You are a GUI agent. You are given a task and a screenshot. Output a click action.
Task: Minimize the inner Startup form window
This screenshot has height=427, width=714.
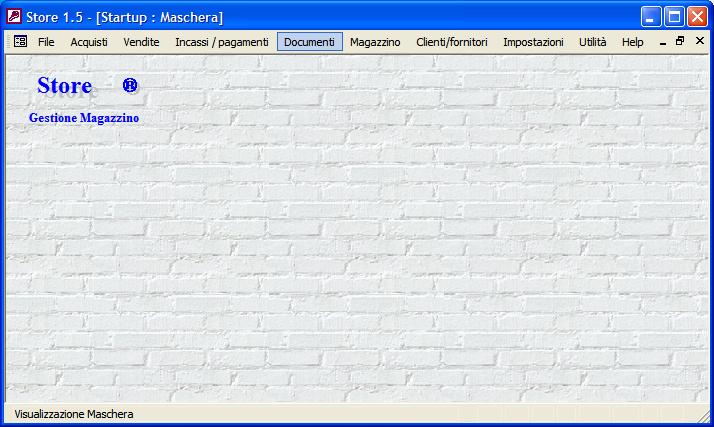[663, 43]
